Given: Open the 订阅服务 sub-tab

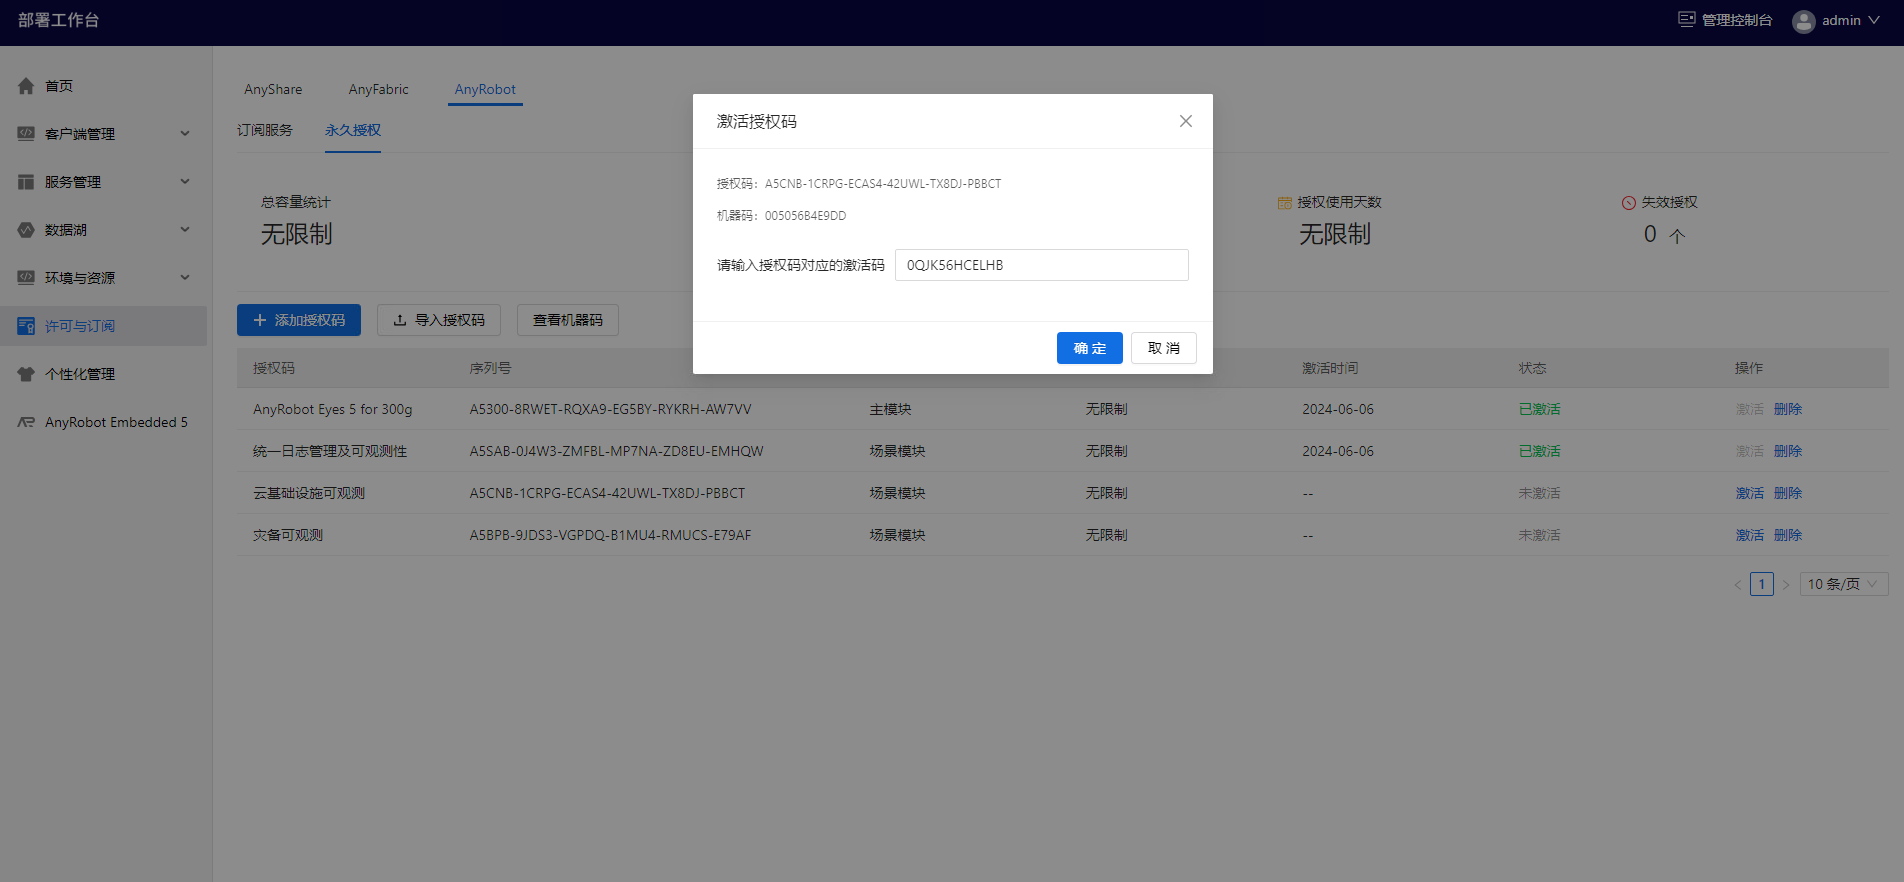Looking at the screenshot, I should pos(265,130).
